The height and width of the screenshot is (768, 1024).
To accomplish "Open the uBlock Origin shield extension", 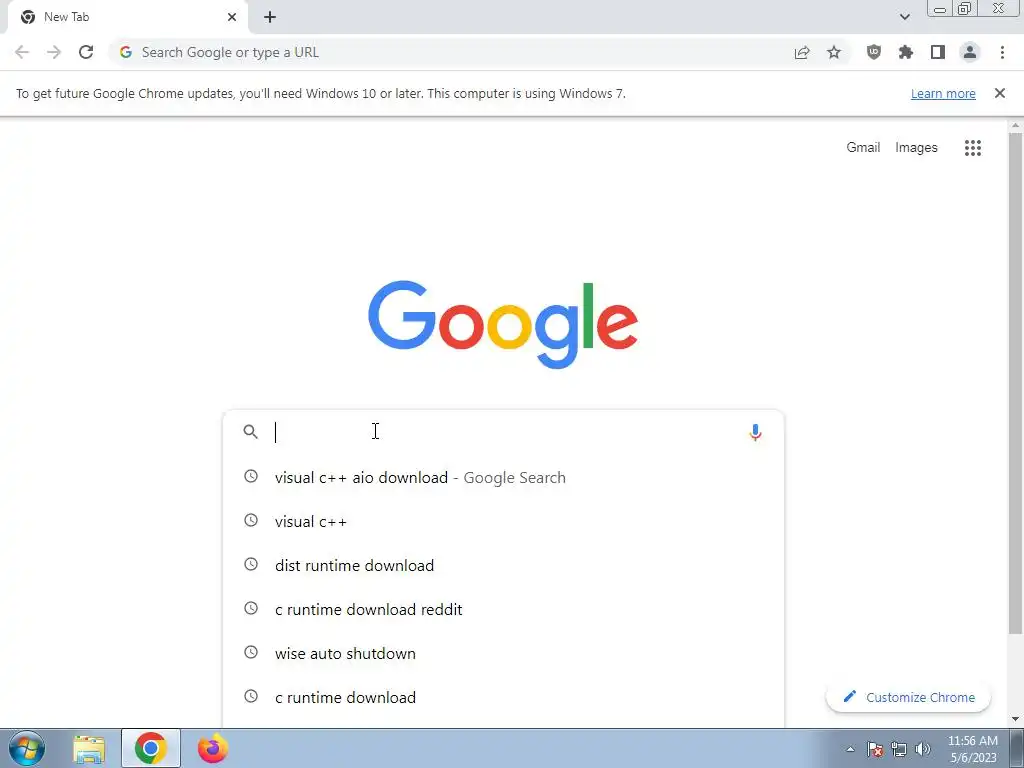I will (x=873, y=52).
